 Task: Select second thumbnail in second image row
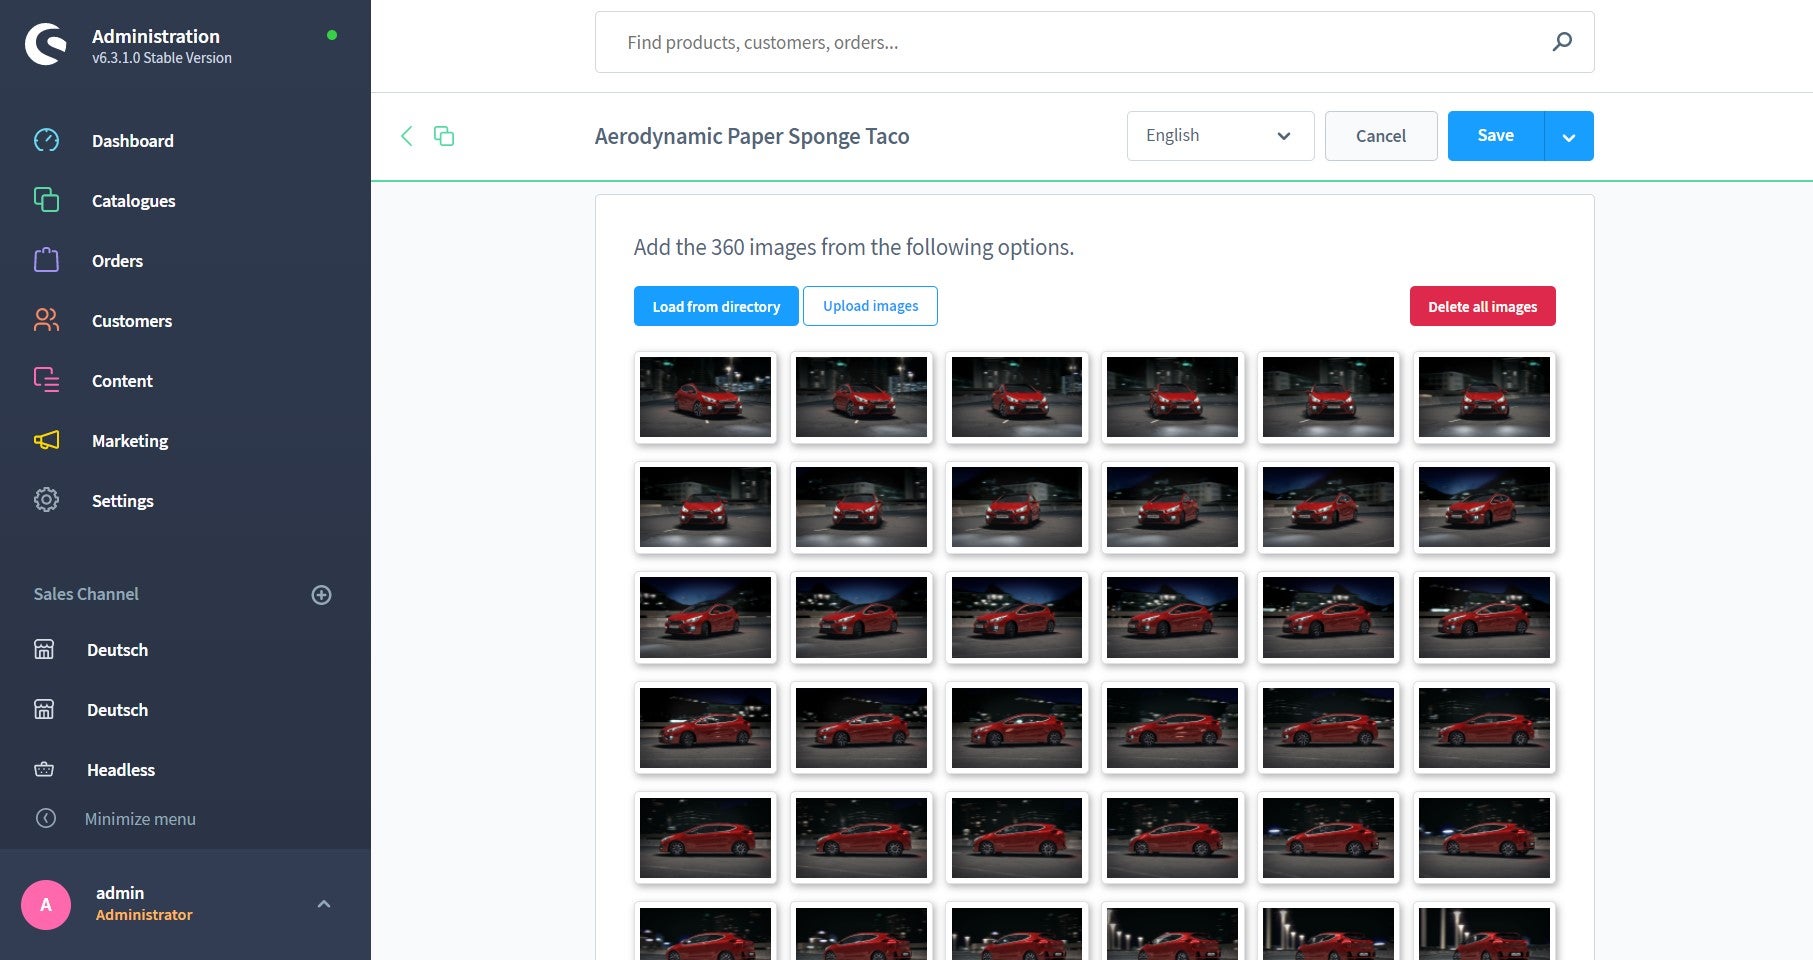tap(861, 507)
